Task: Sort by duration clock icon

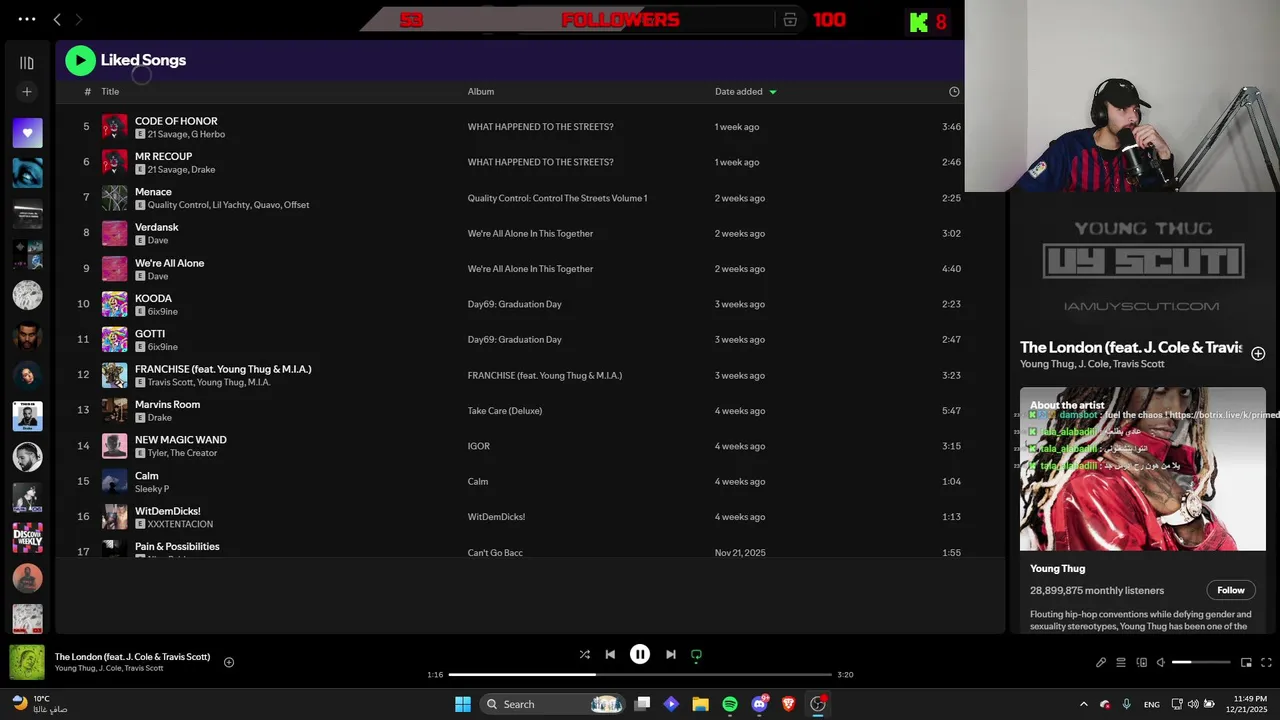Action: [x=954, y=92]
